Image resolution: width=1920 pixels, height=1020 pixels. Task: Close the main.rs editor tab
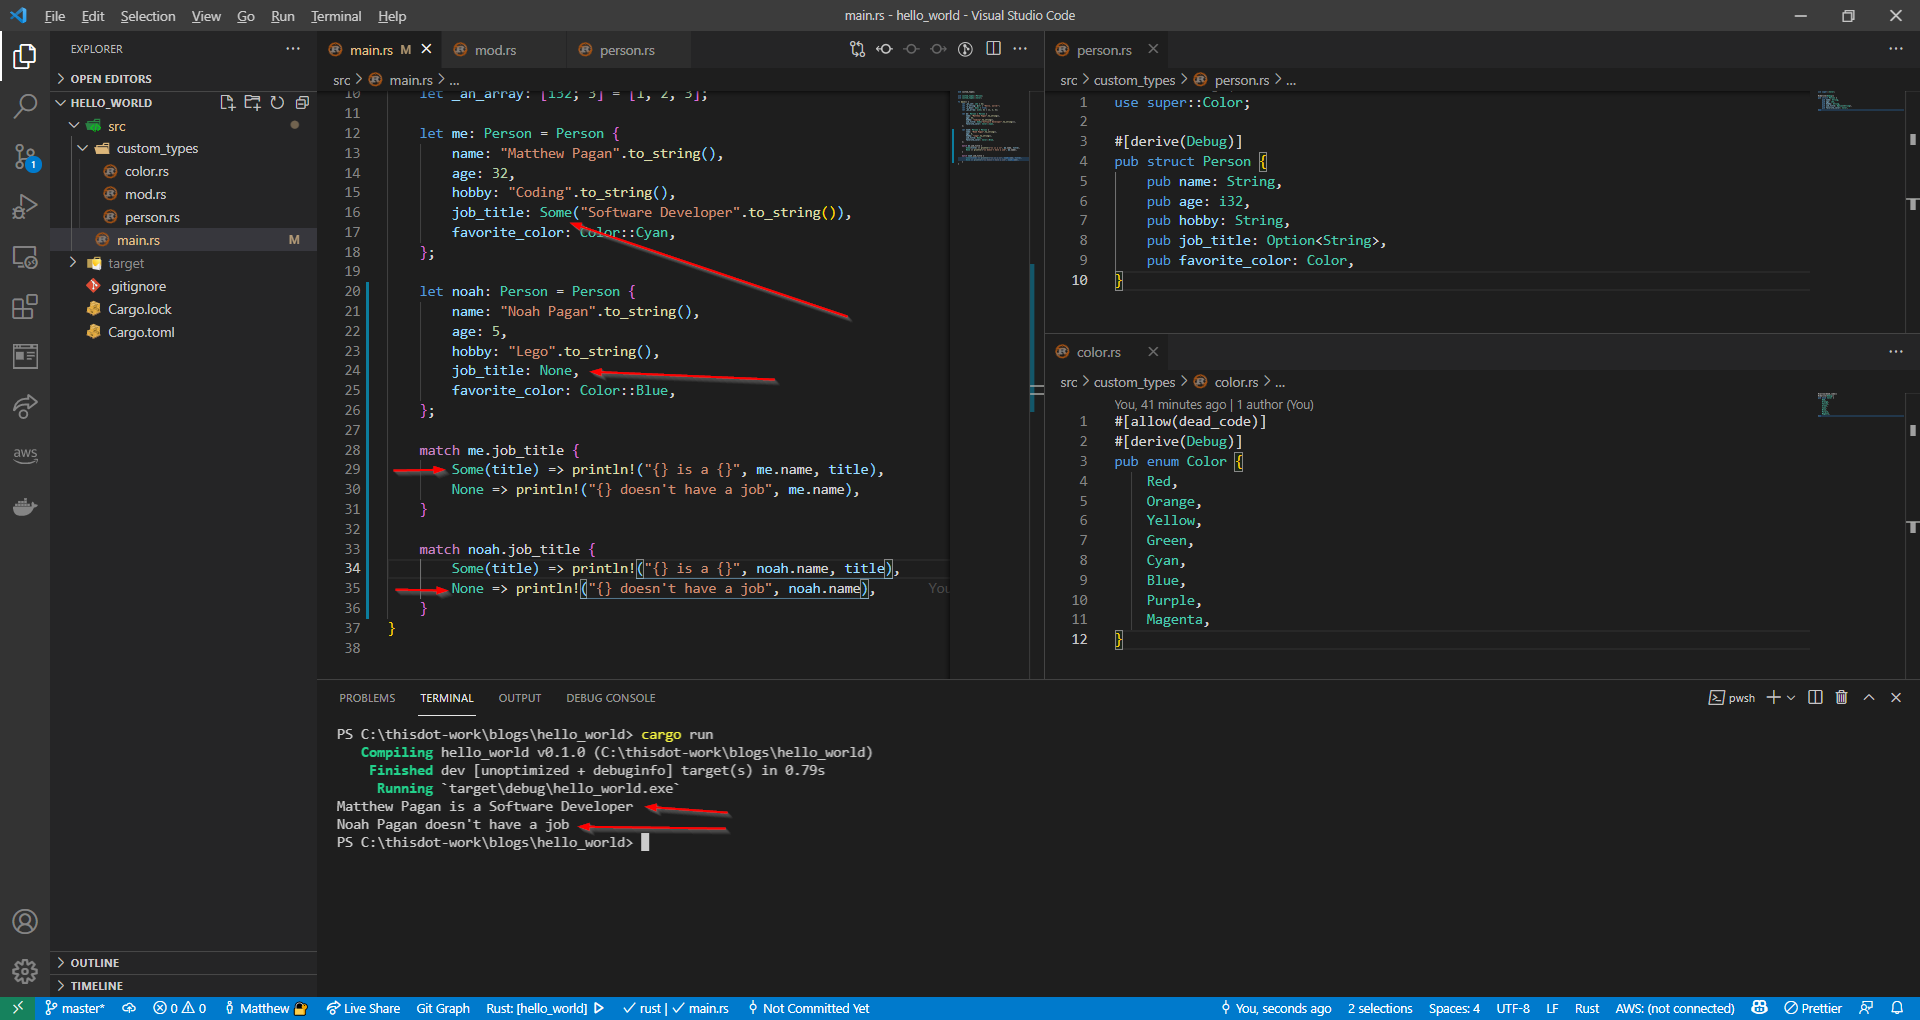coord(426,49)
